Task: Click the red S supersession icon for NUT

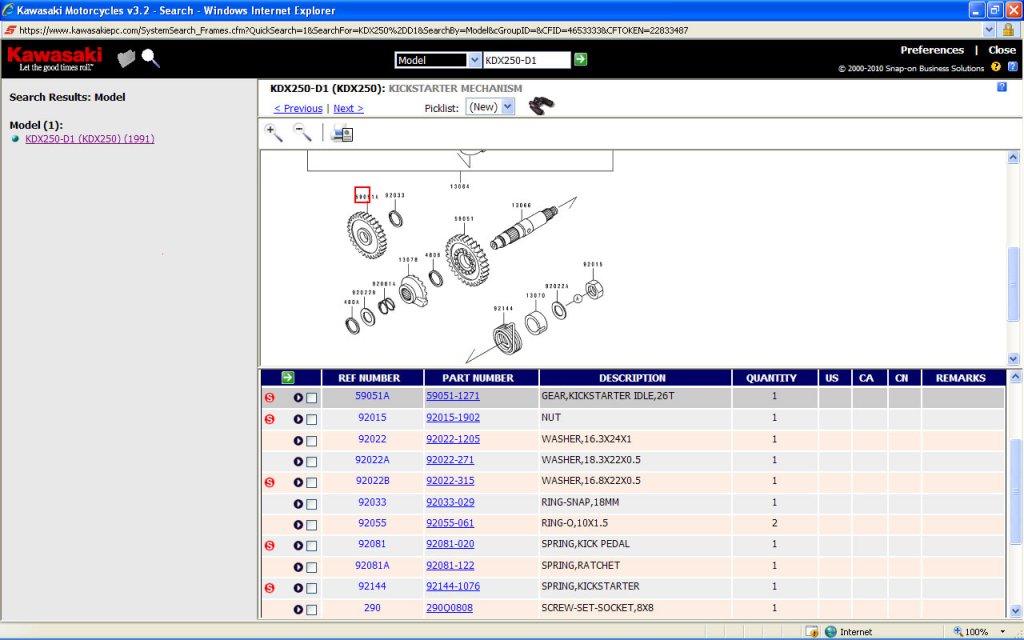Action: 269,419
